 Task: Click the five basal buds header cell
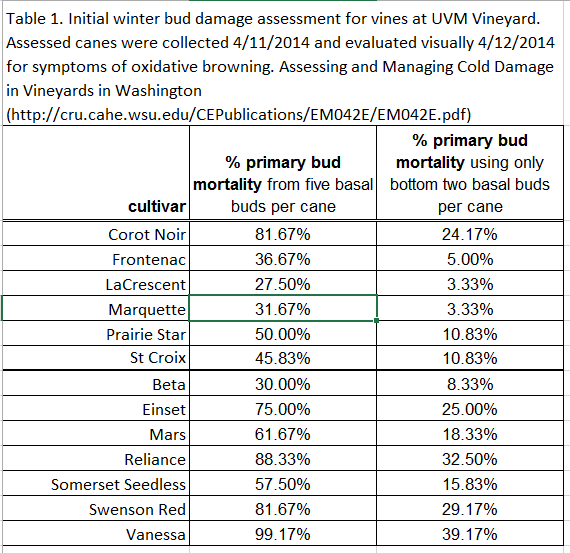pos(283,173)
